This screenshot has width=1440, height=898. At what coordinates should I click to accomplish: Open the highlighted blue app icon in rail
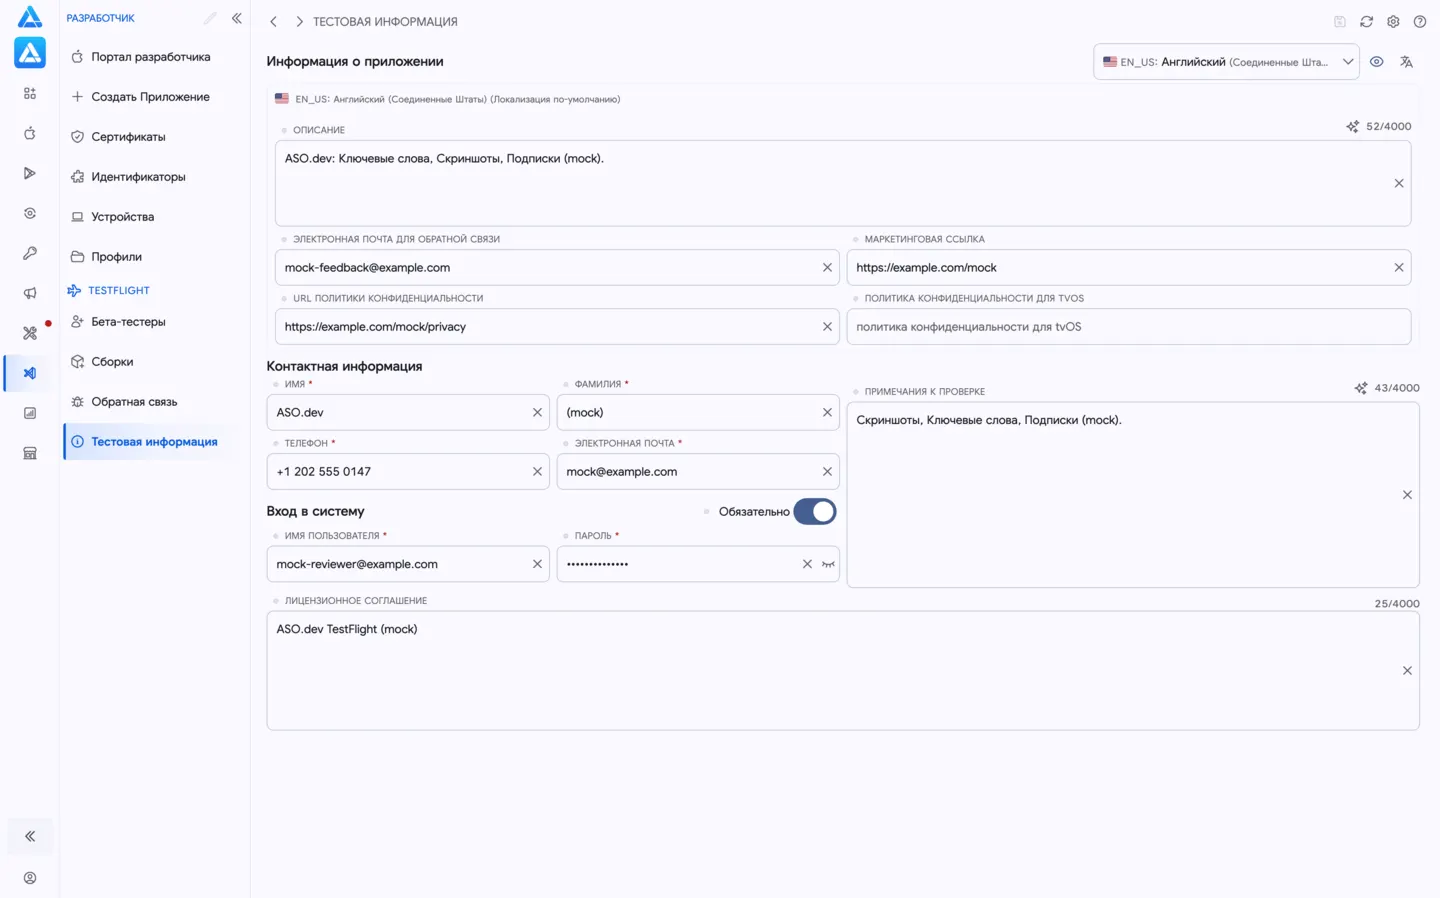tap(30, 53)
